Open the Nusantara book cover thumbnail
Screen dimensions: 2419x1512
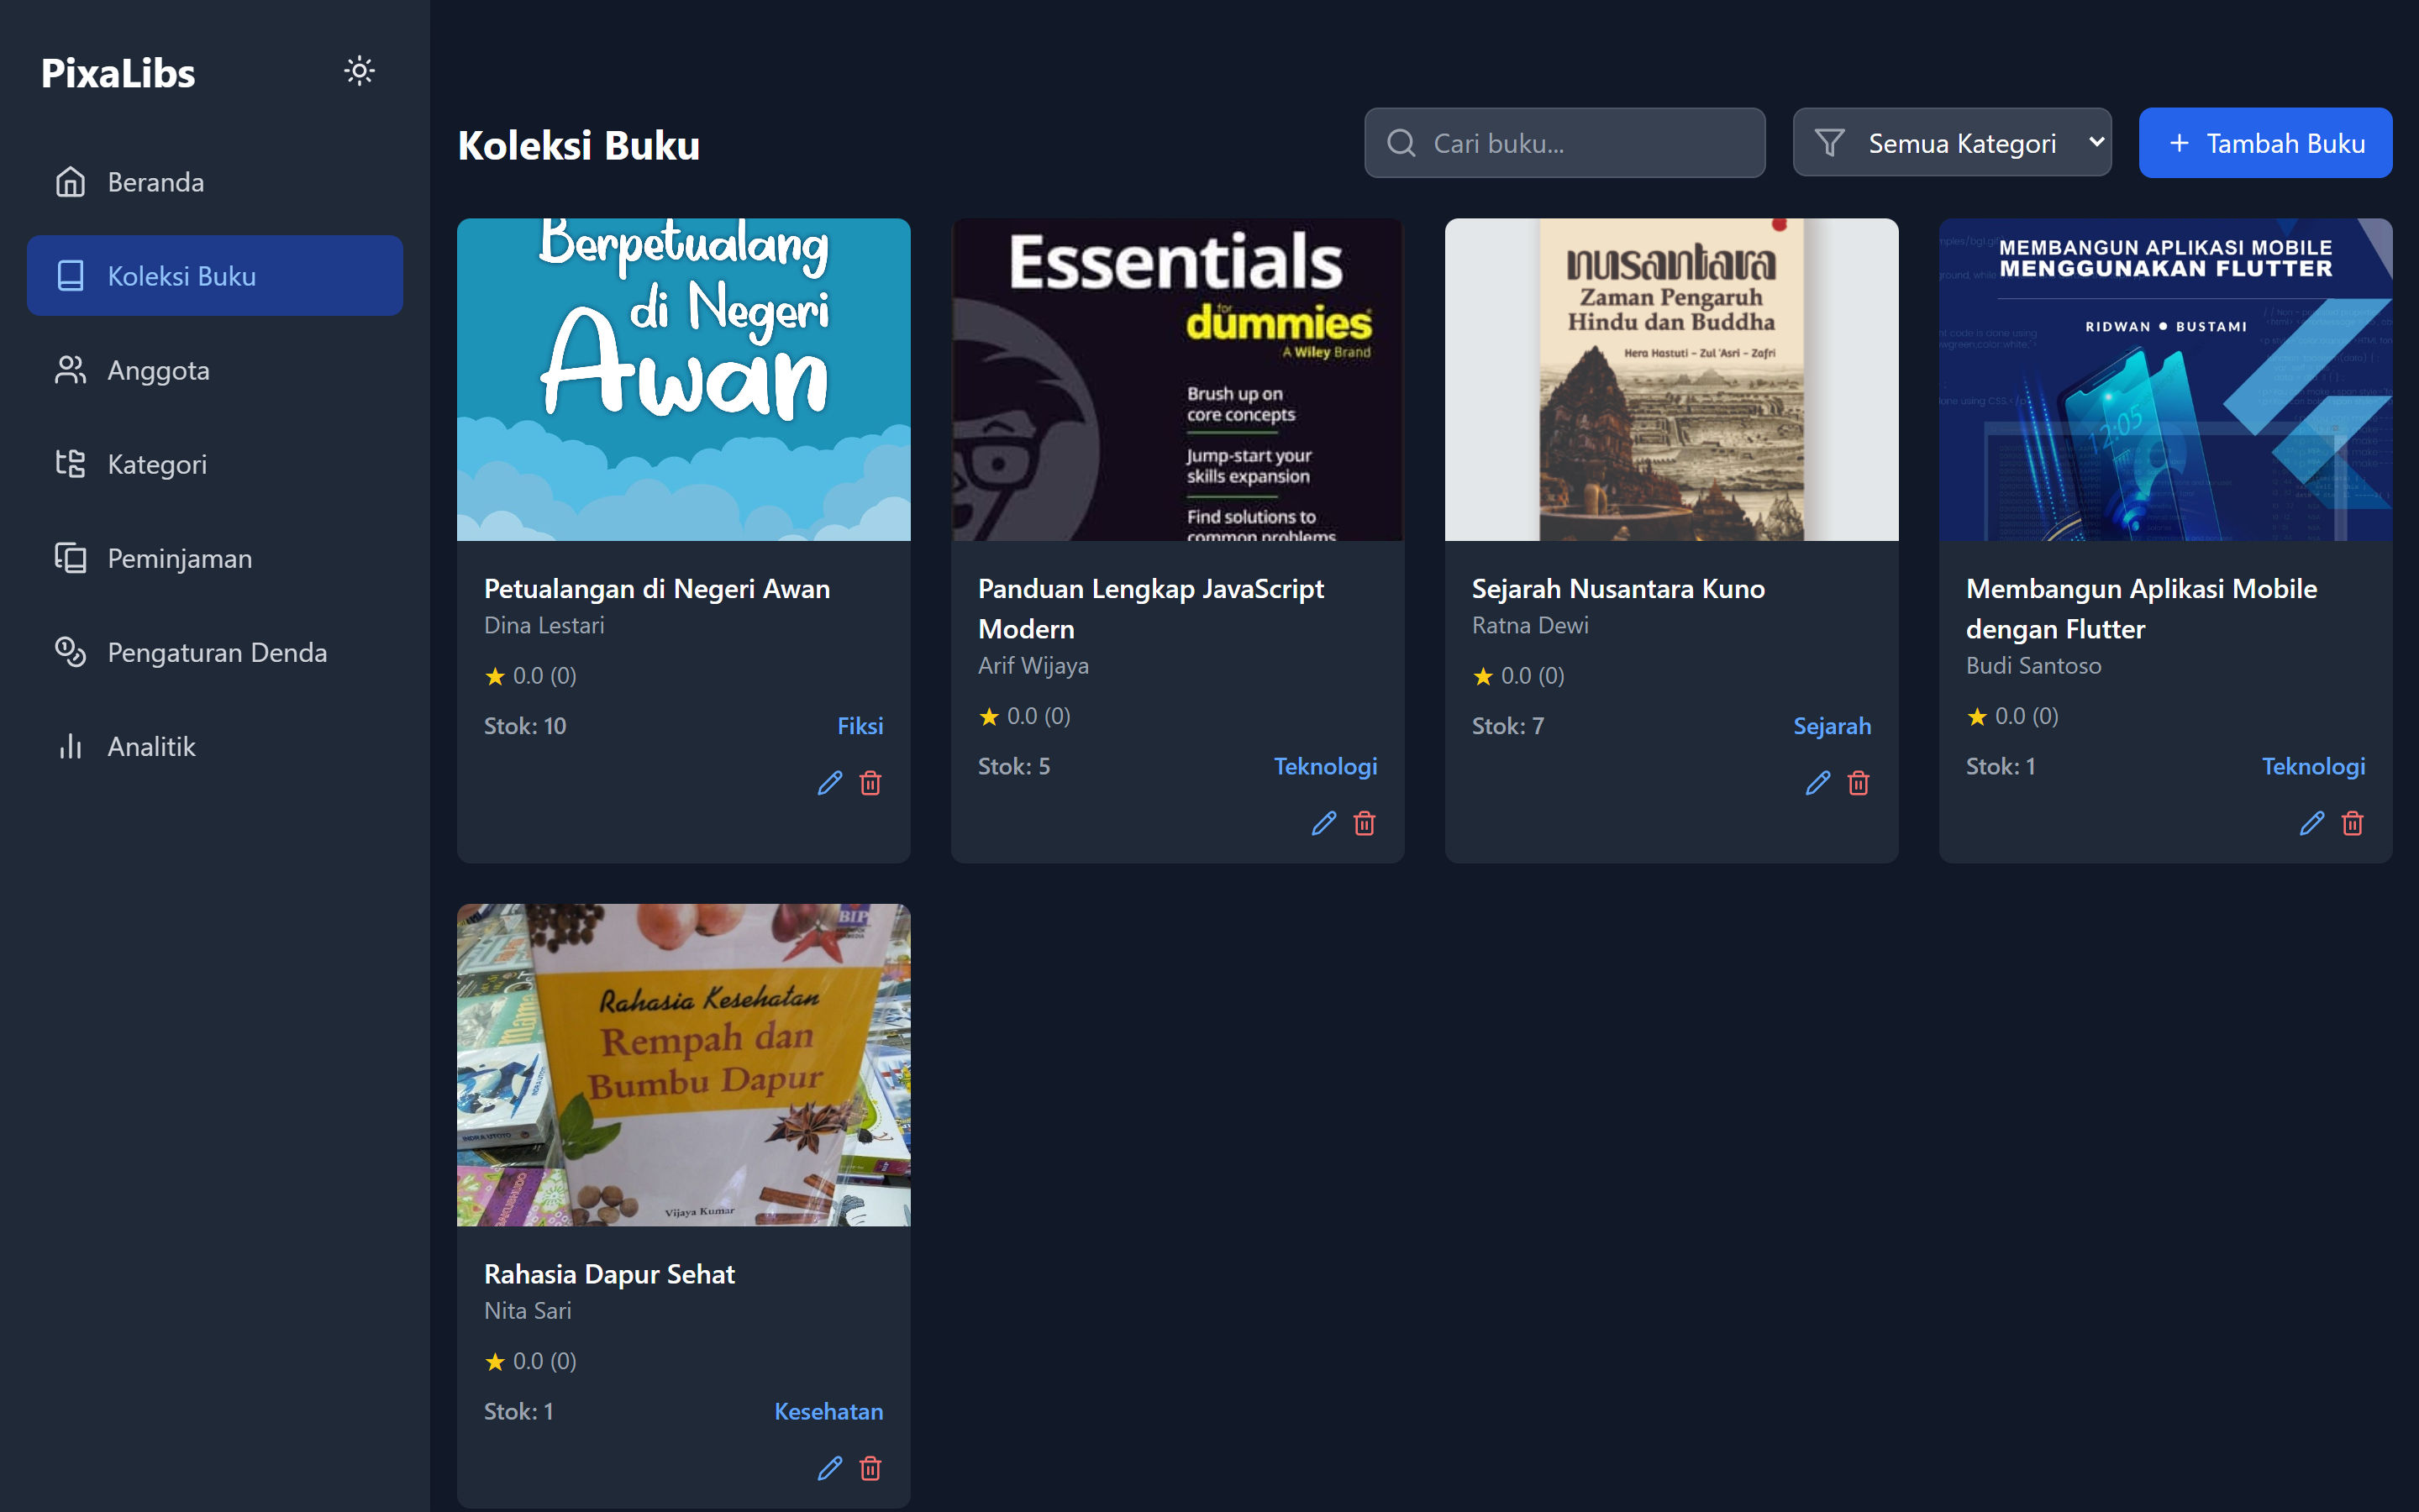1671,380
